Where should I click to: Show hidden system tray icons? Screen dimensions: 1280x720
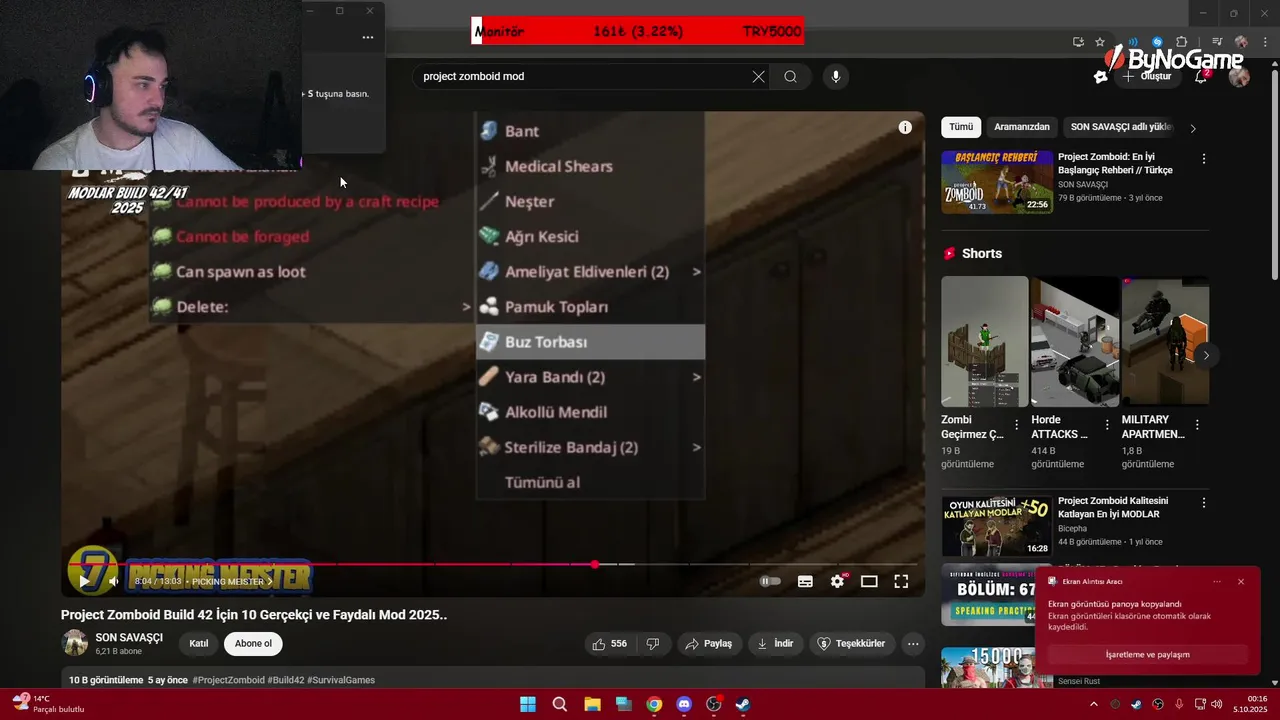(x=1093, y=704)
